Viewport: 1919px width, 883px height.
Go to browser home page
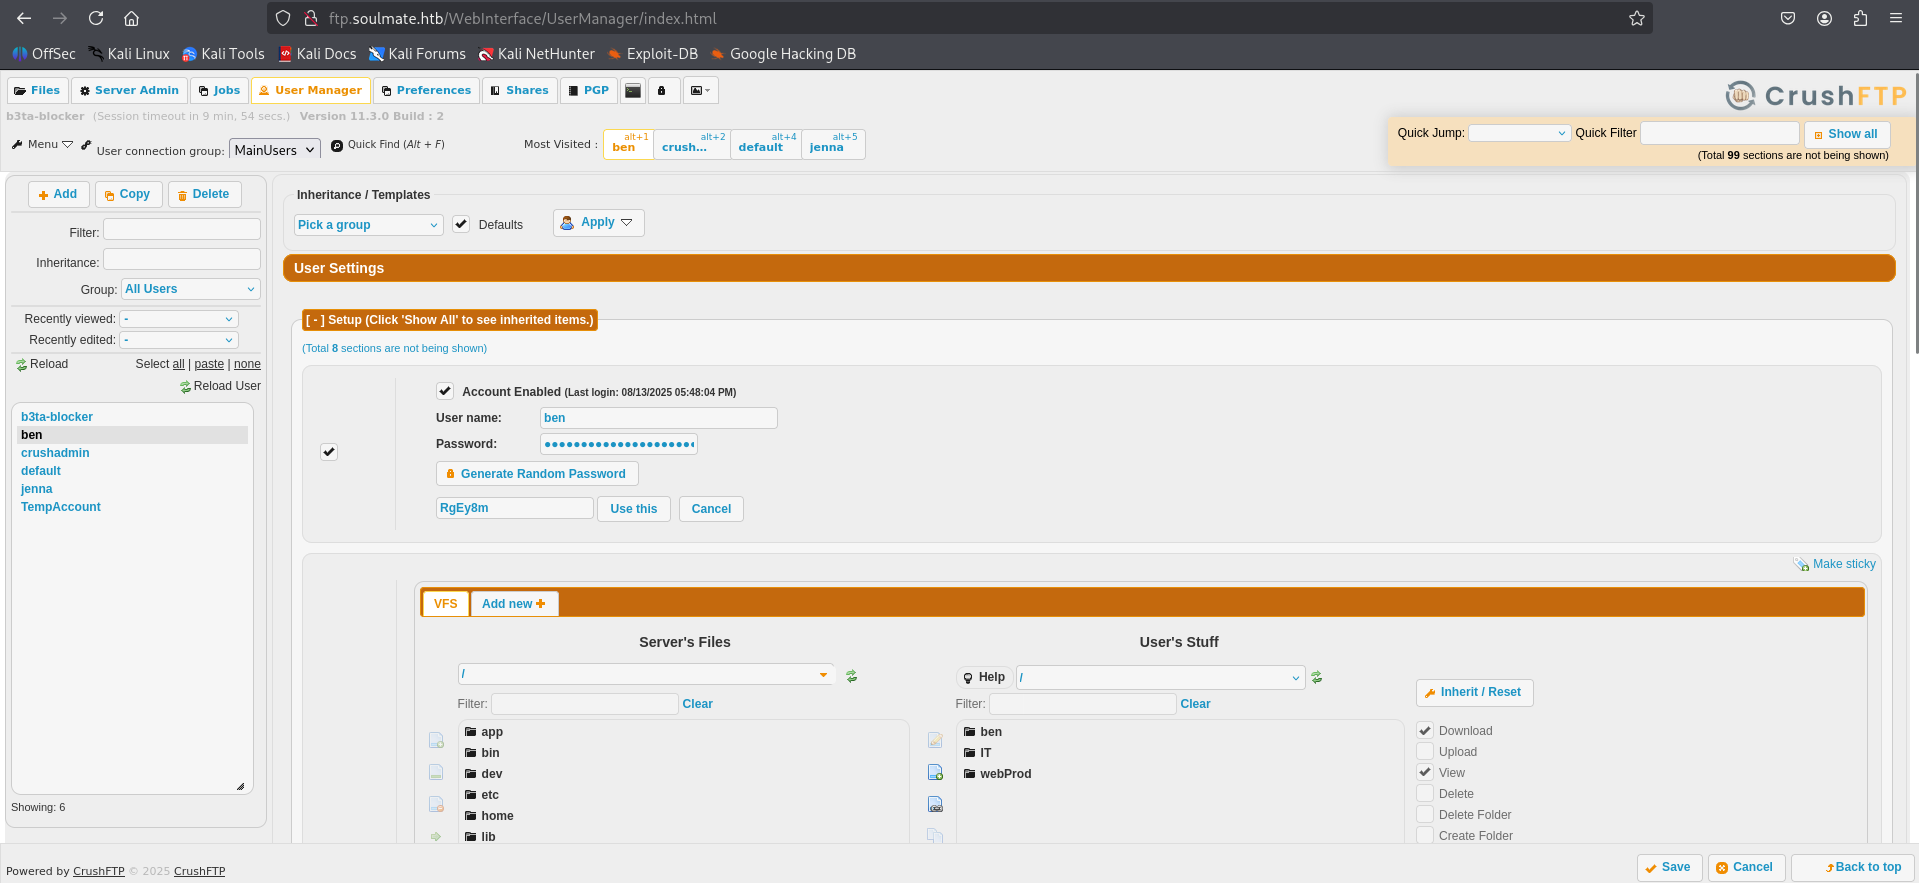tap(131, 18)
